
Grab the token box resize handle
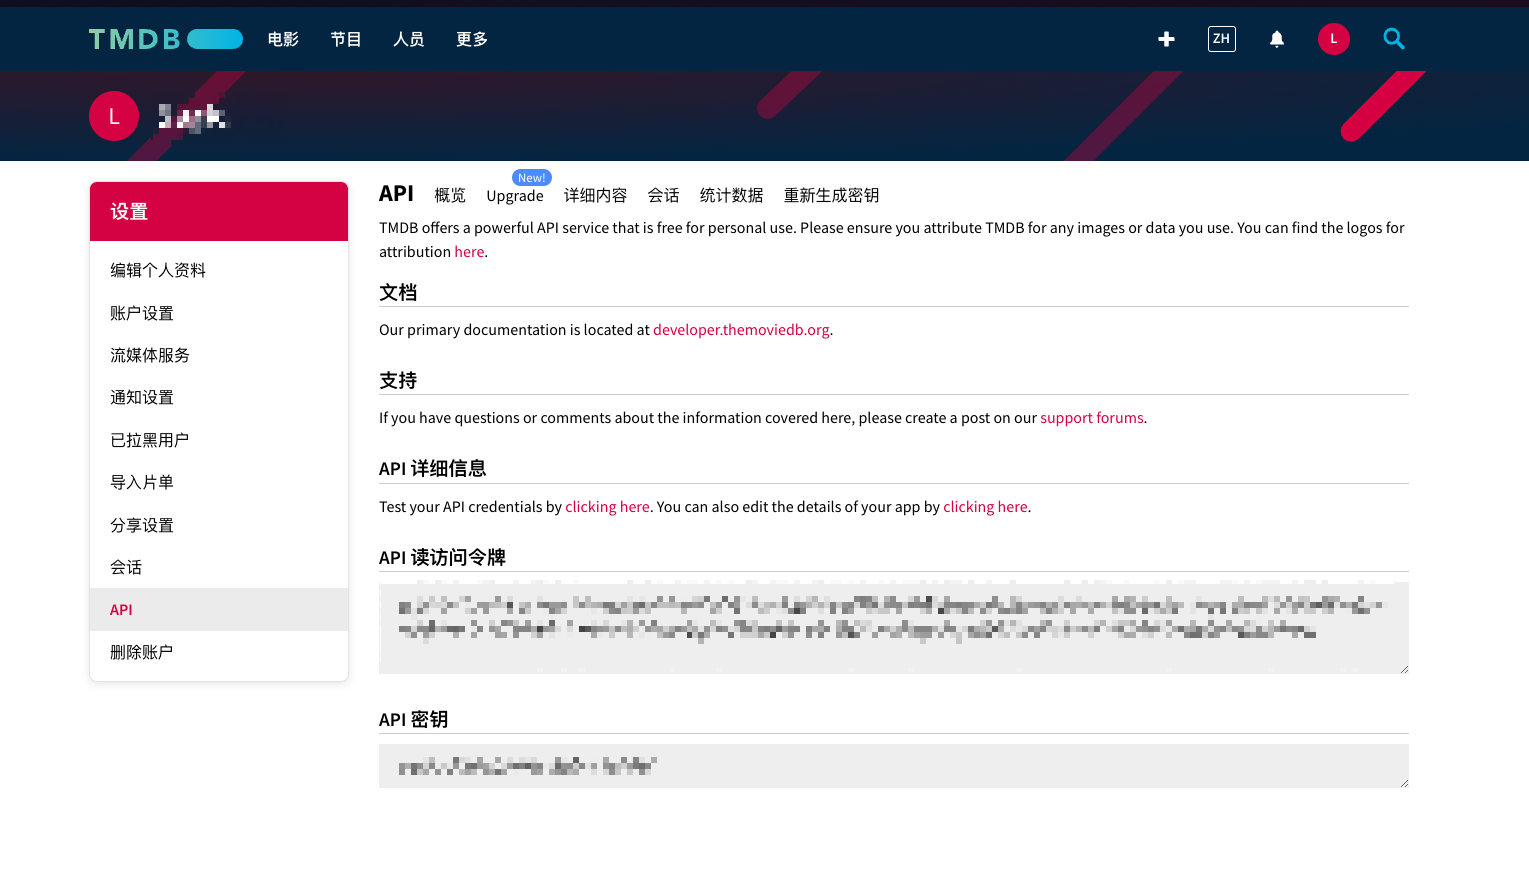pos(1404,669)
